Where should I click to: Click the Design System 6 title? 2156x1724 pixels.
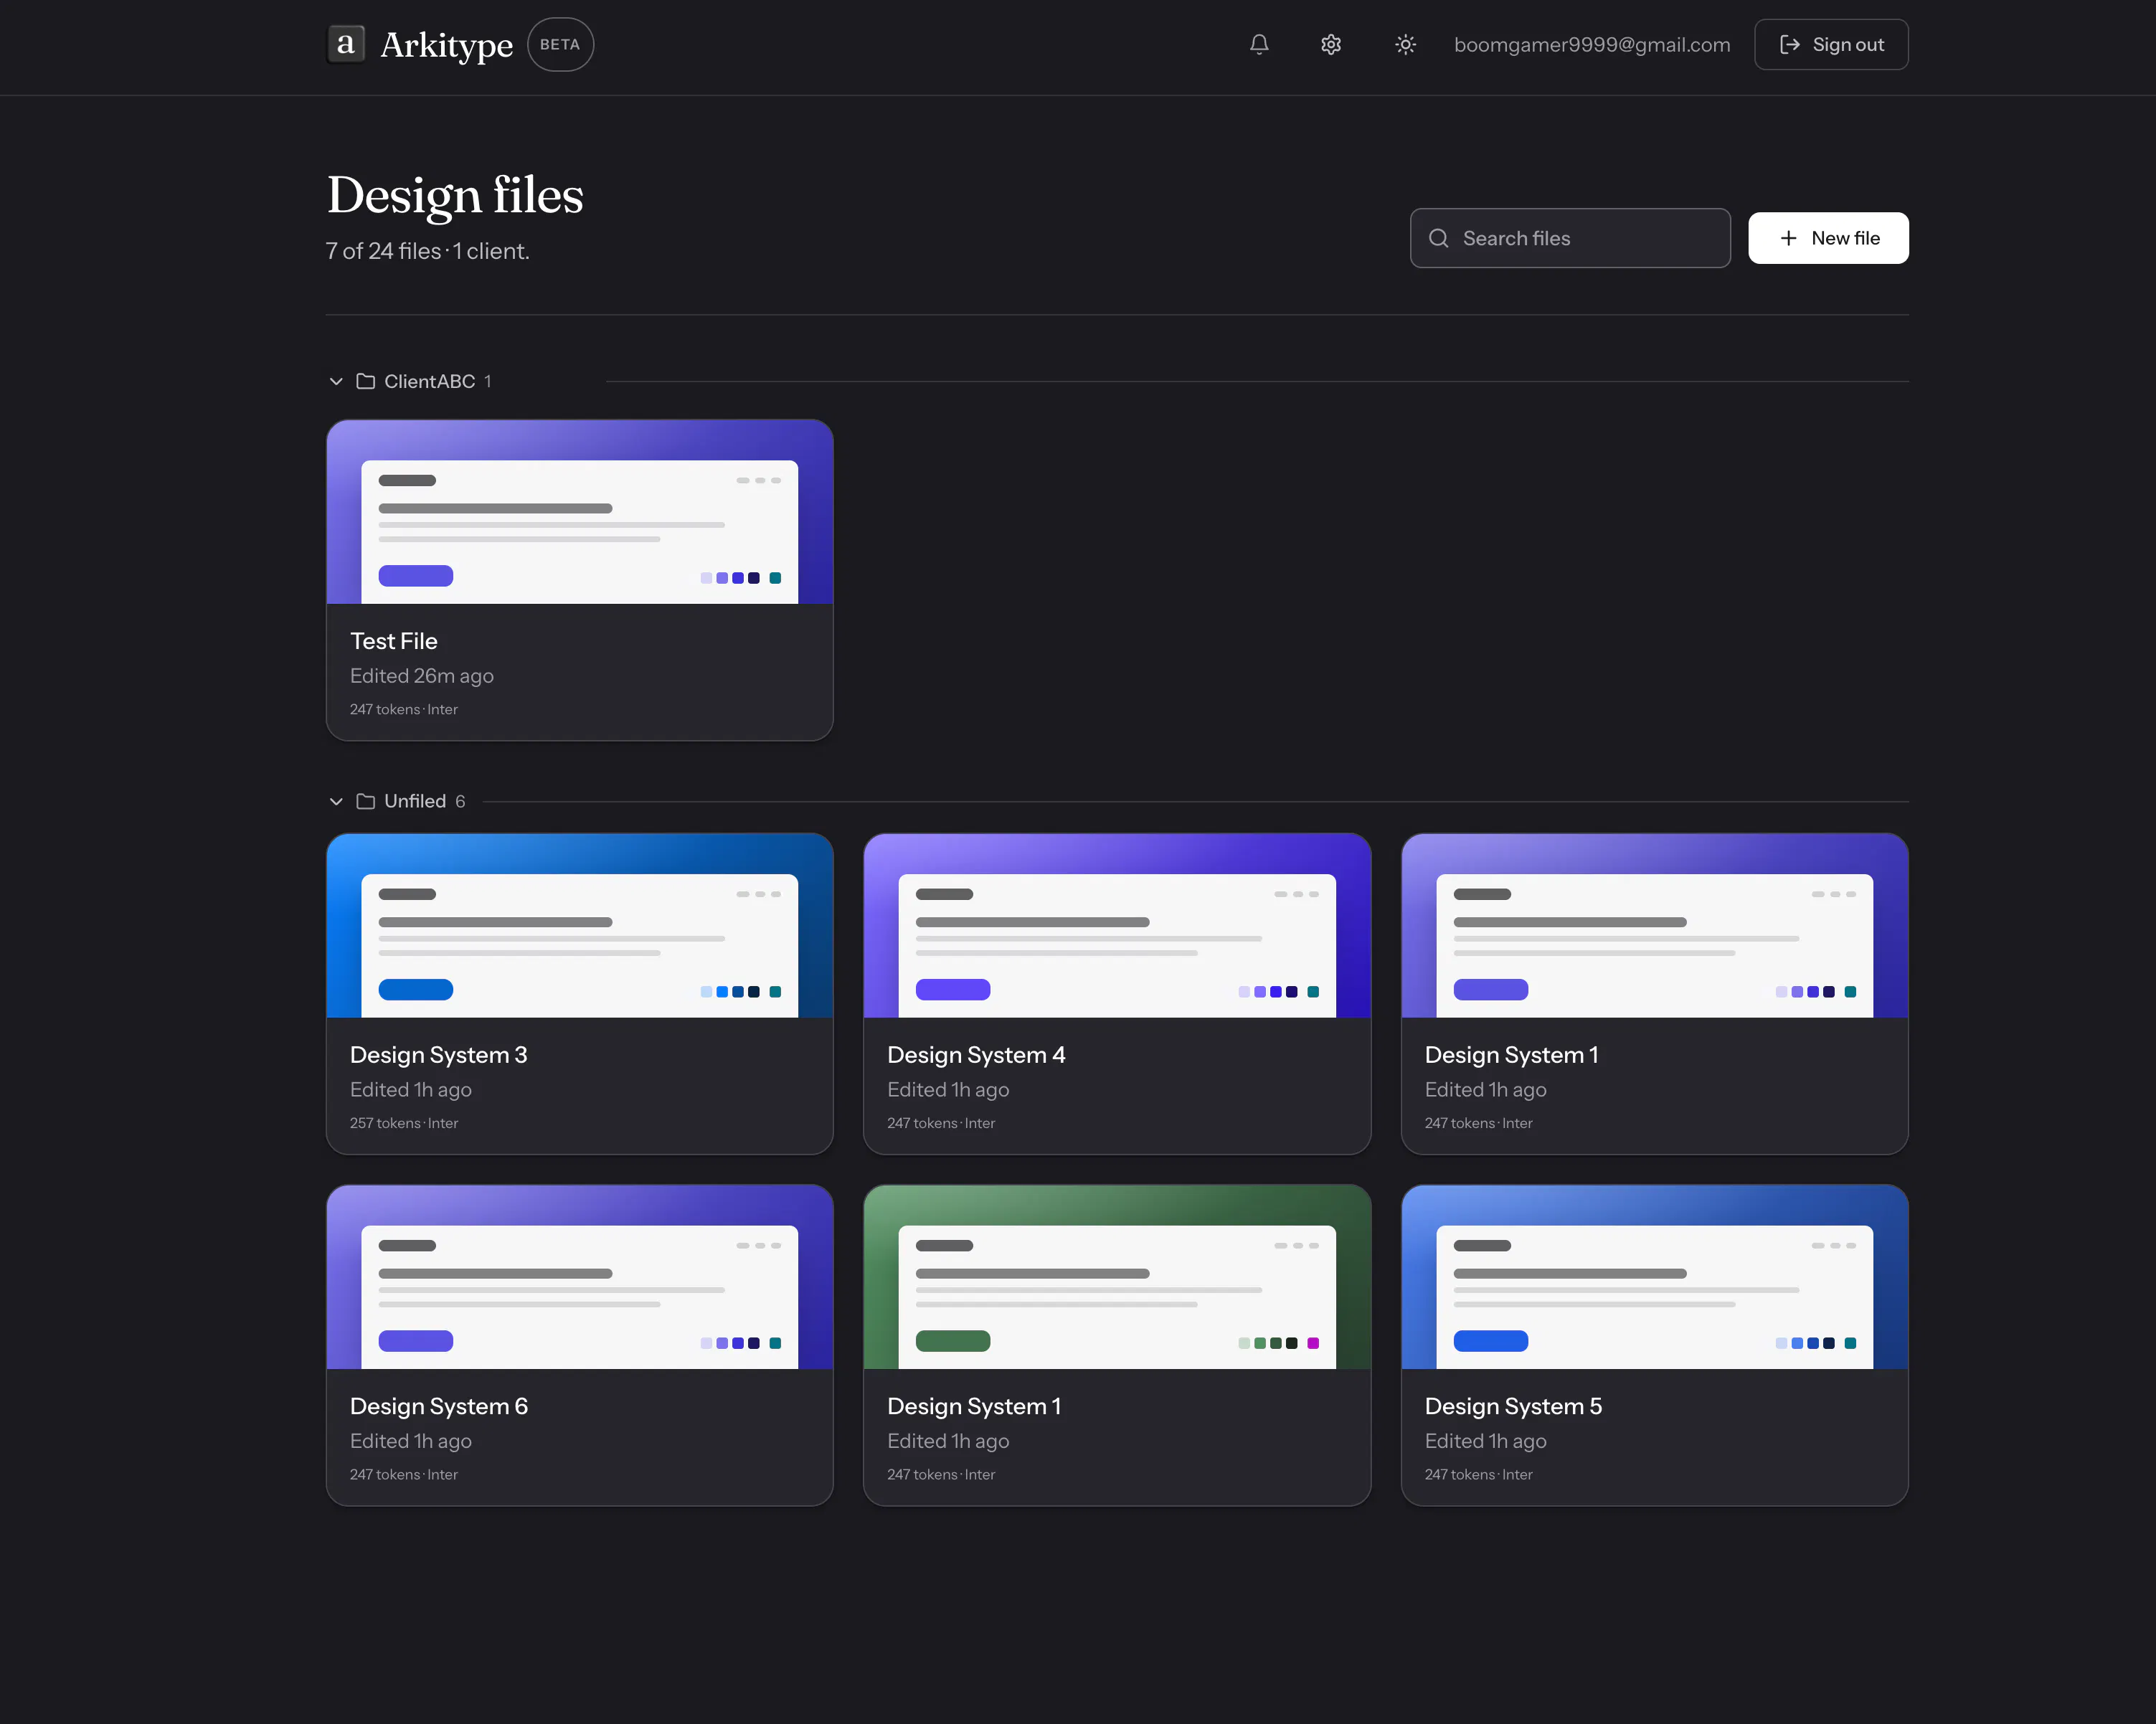click(438, 1406)
